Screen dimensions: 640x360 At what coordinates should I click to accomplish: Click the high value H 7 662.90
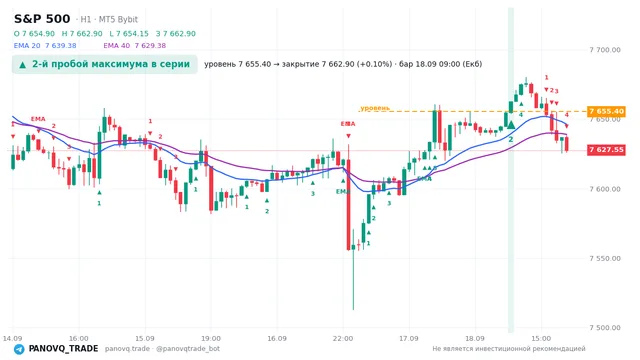coord(82,33)
